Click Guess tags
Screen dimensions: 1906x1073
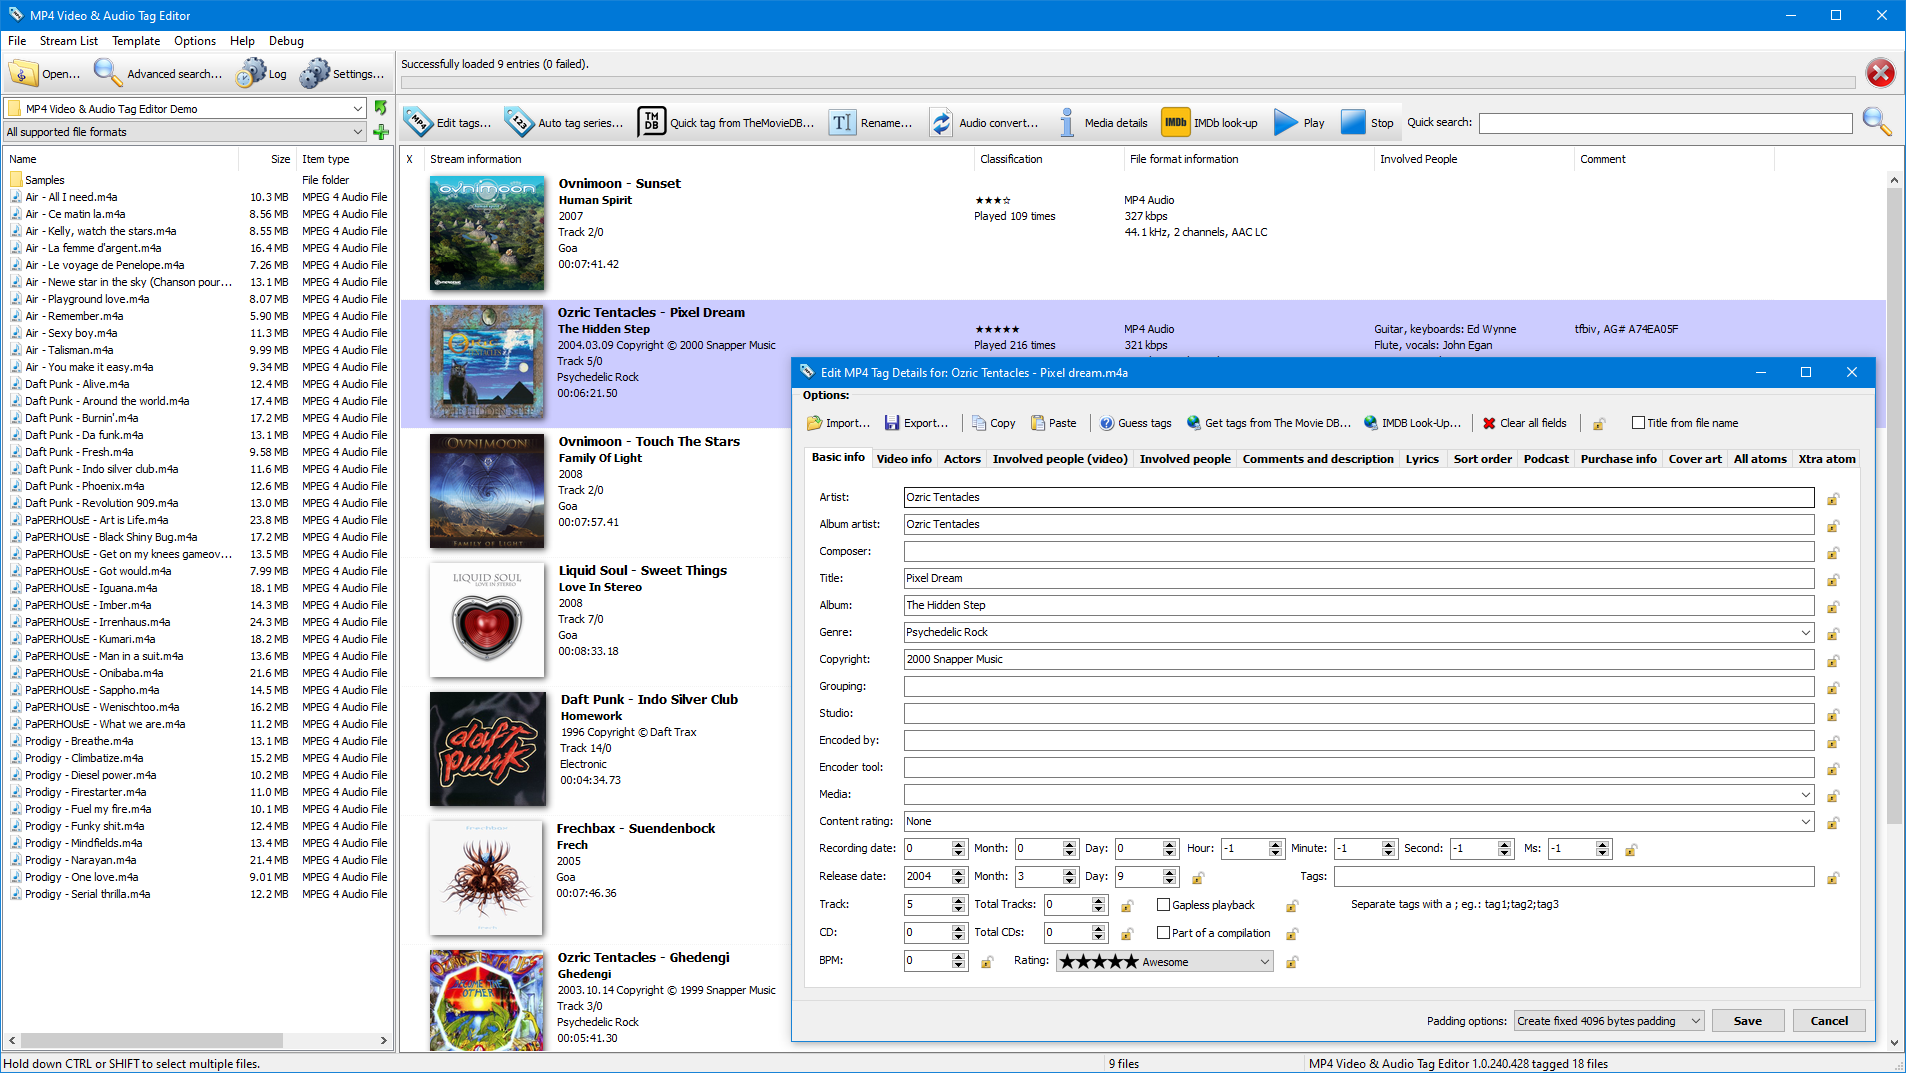click(x=1135, y=423)
